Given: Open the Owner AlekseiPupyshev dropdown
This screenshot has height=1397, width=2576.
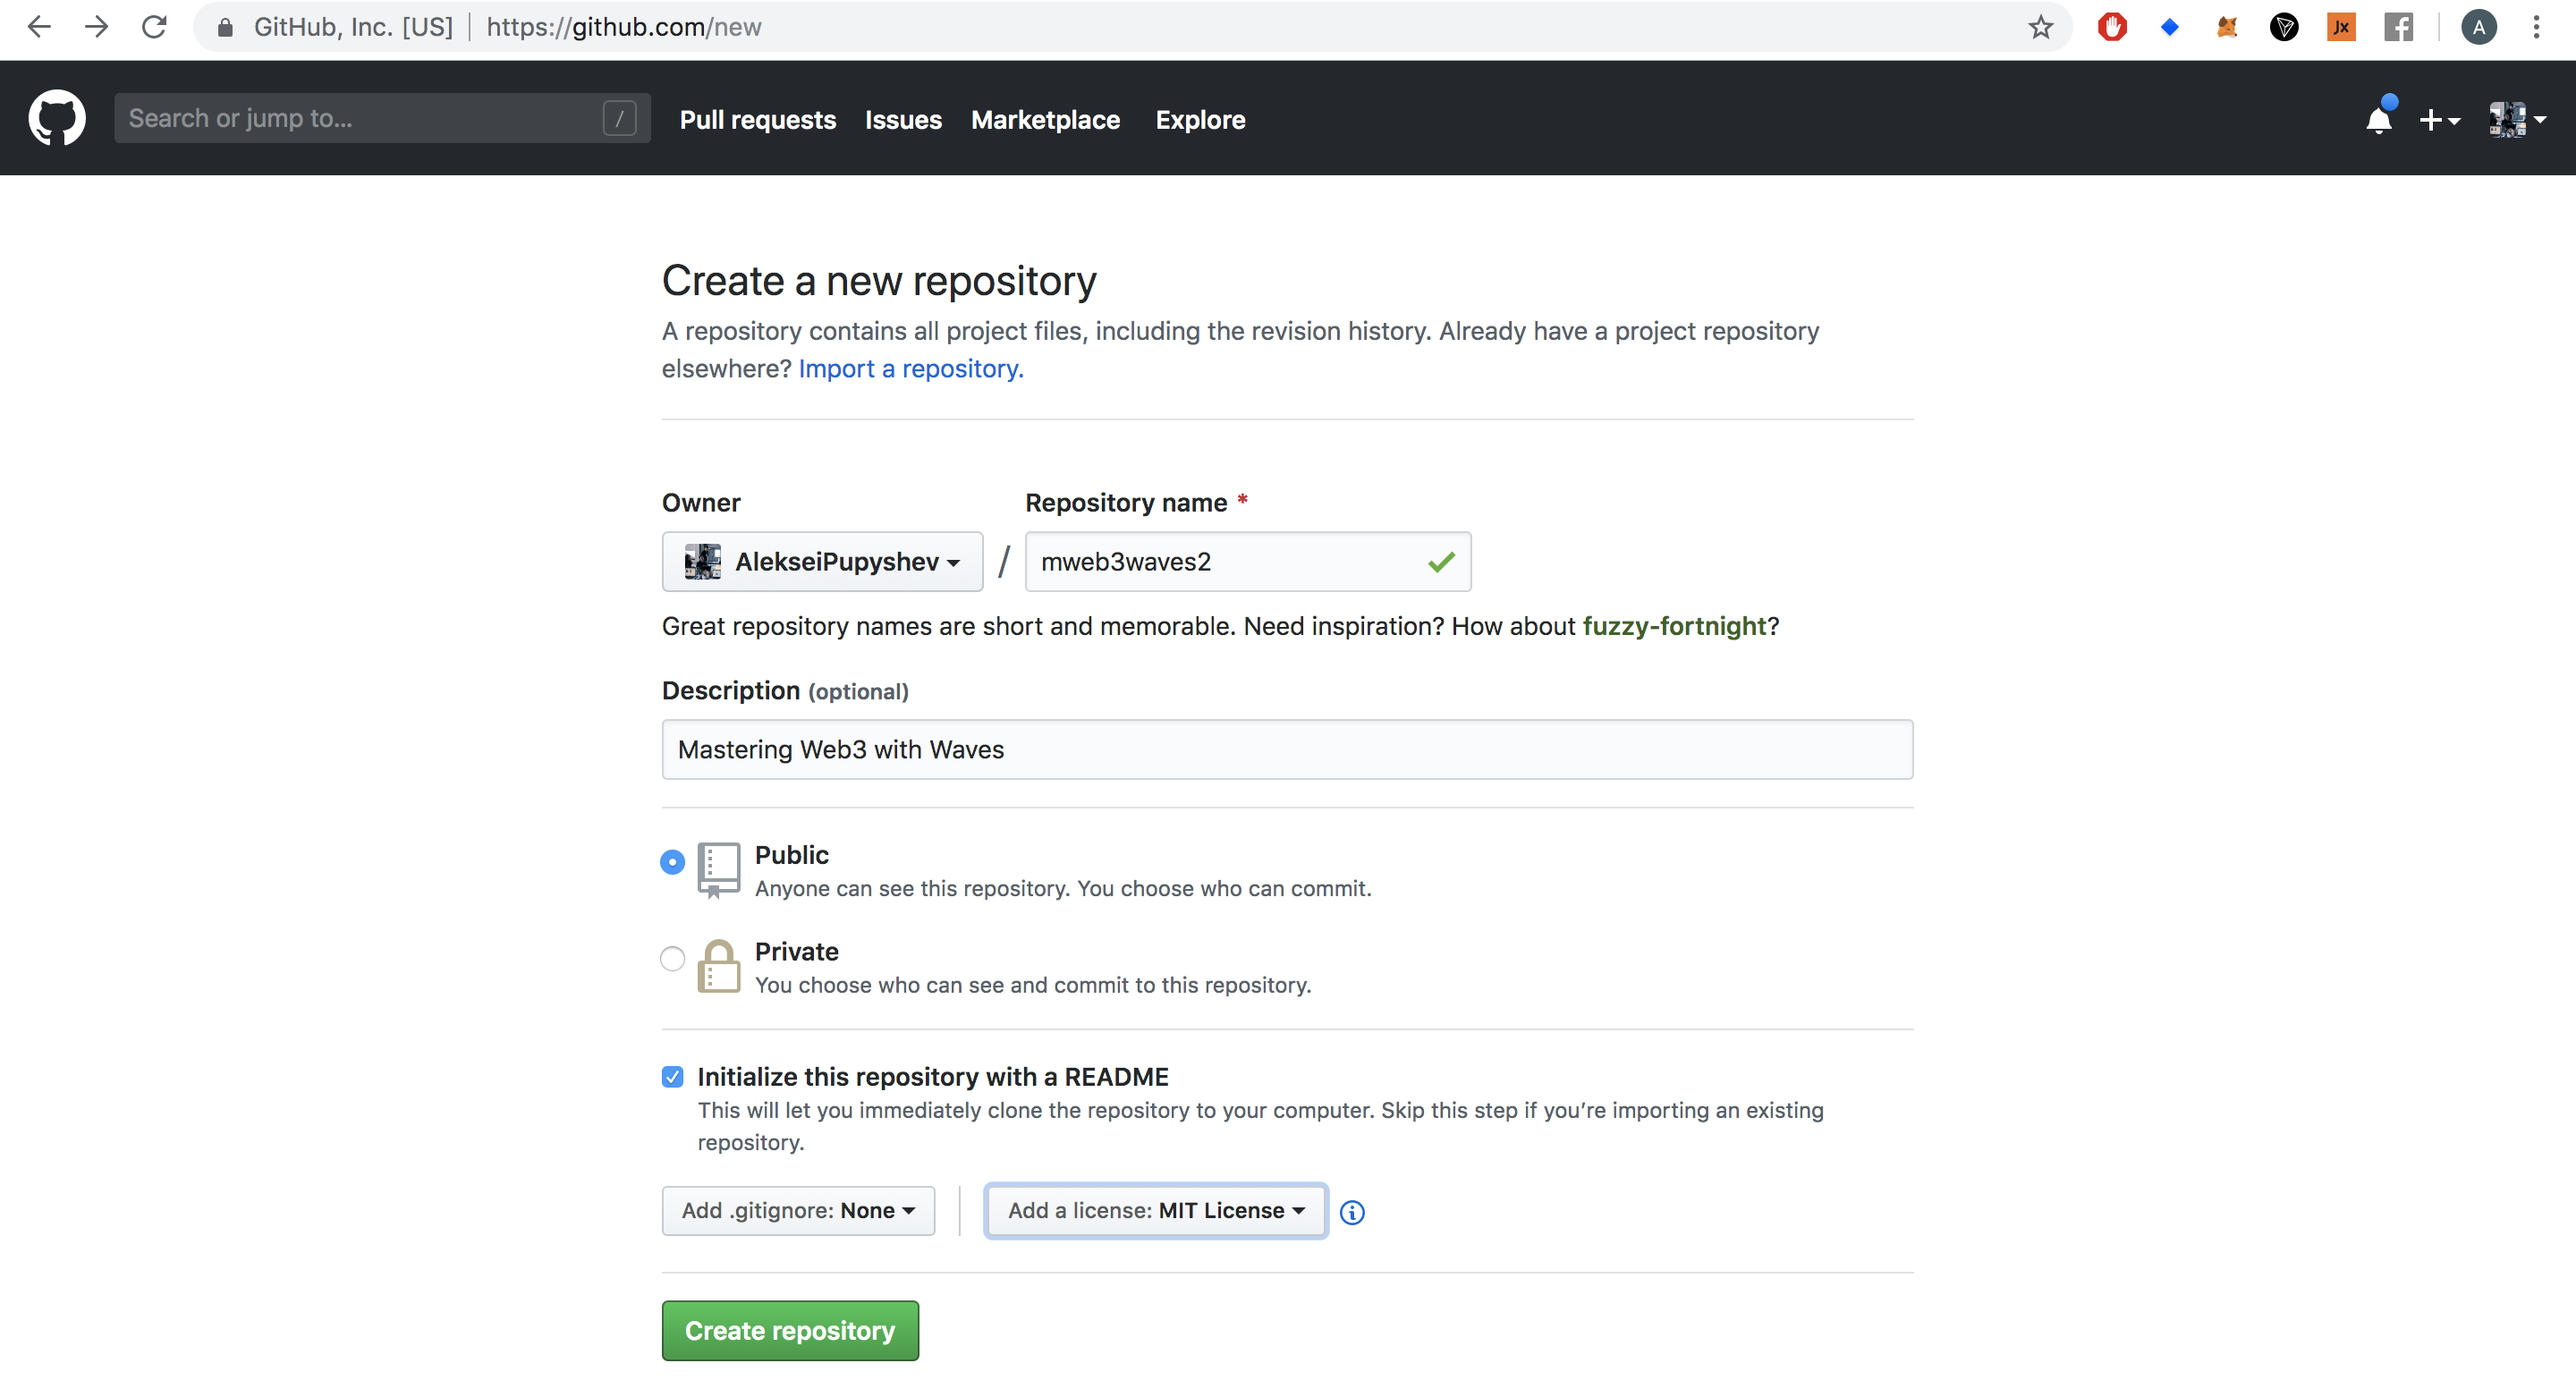Looking at the screenshot, I should pyautogui.click(x=822, y=562).
